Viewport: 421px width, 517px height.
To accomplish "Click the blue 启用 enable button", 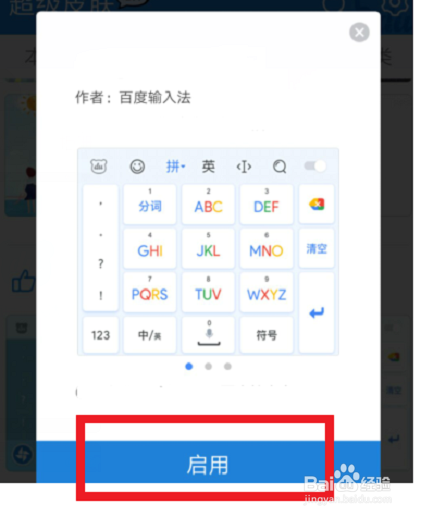I will 208,462.
